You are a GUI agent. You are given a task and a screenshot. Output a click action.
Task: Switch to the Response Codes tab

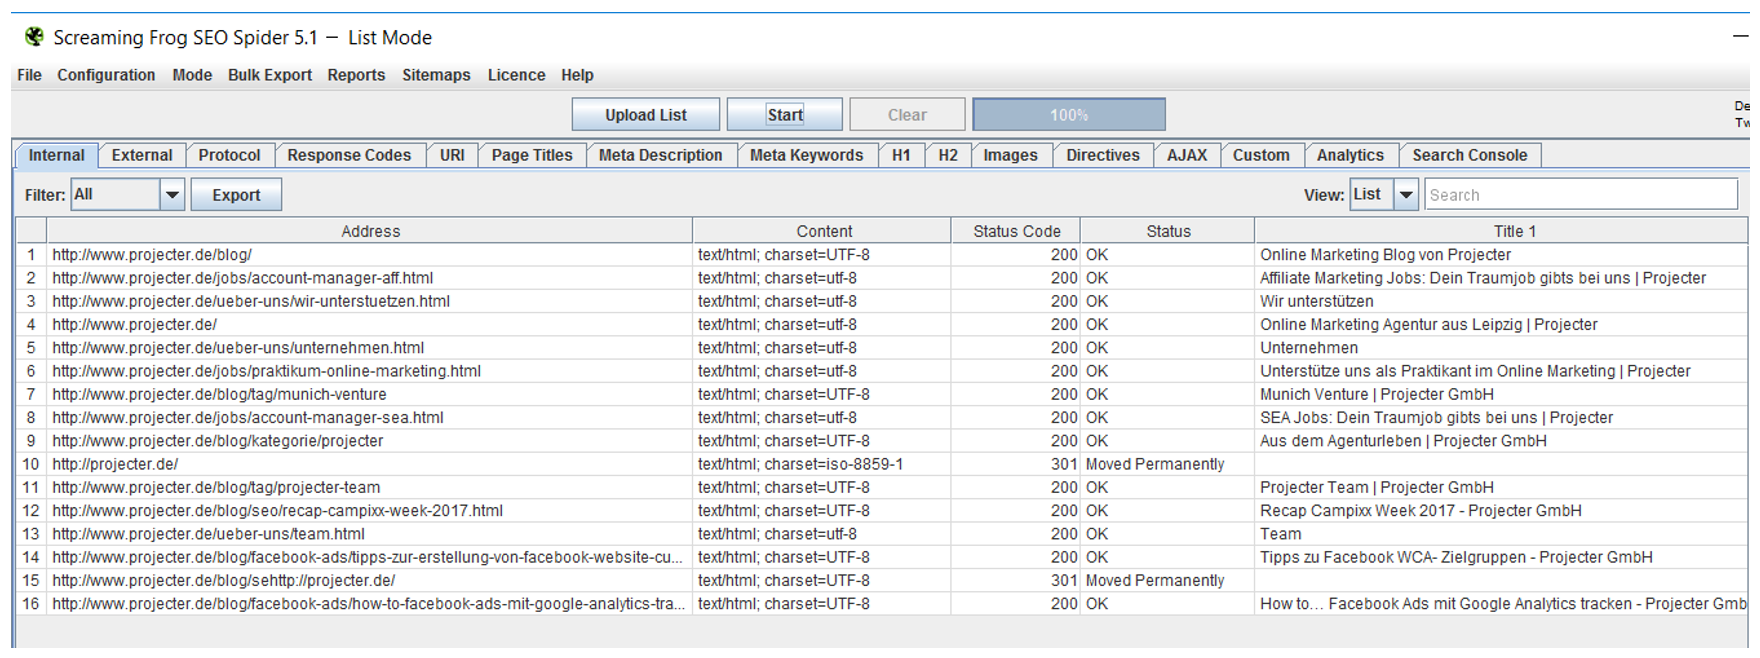pyautogui.click(x=349, y=155)
